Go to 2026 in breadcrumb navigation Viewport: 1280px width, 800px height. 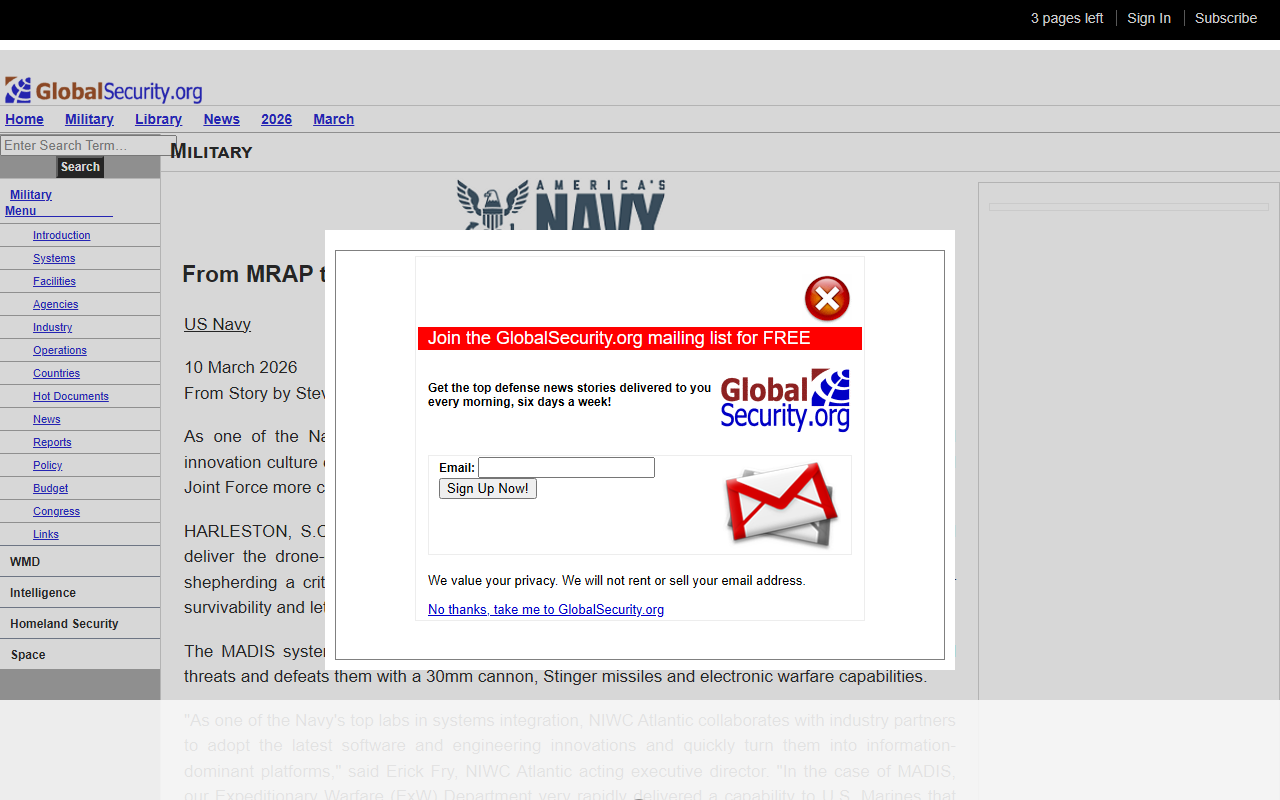[x=276, y=119]
